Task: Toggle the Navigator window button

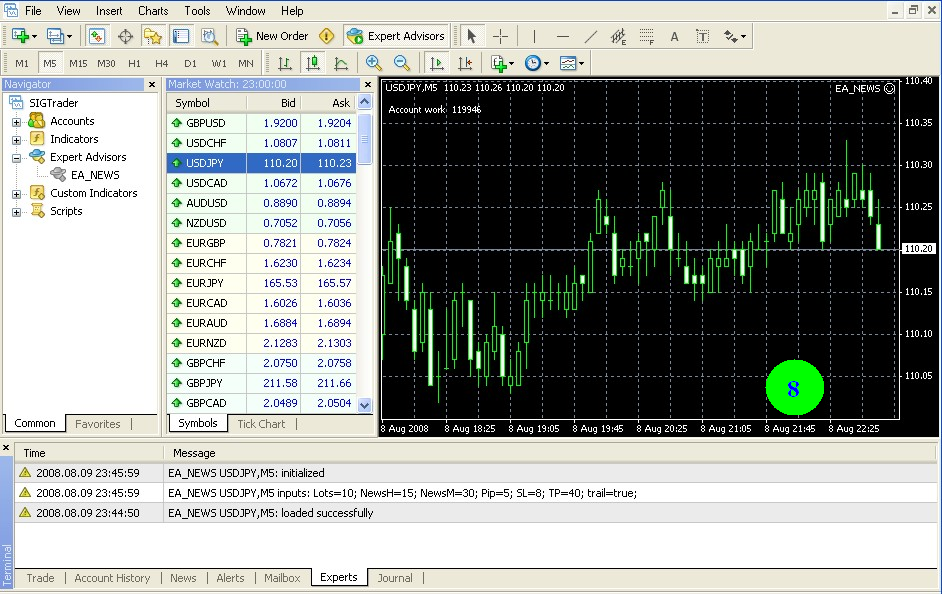Action: 153,37
